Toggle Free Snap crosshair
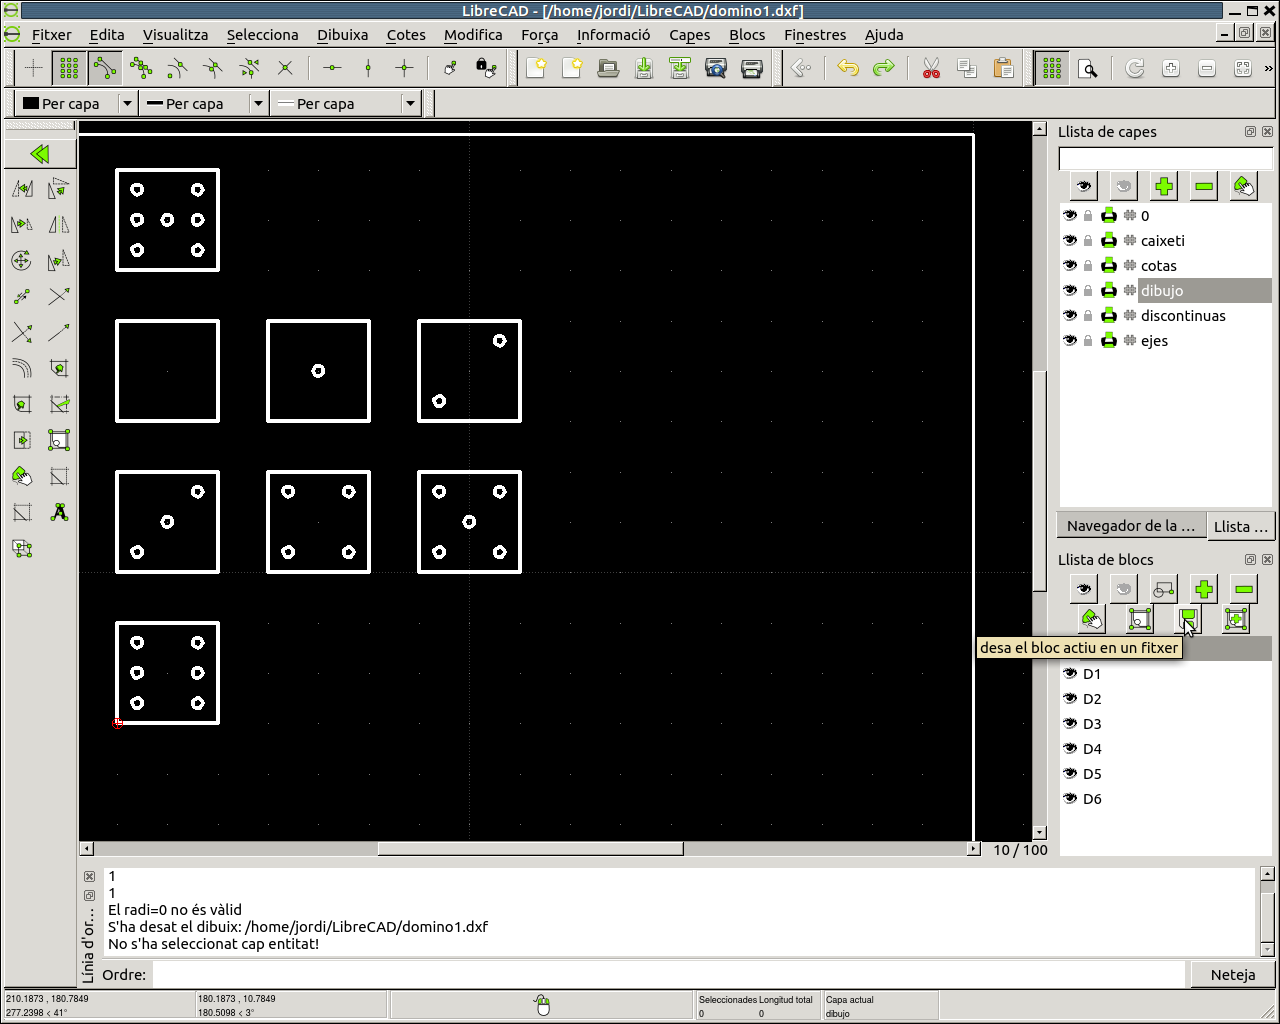Screen dimensions: 1280x1024 [x=33, y=68]
